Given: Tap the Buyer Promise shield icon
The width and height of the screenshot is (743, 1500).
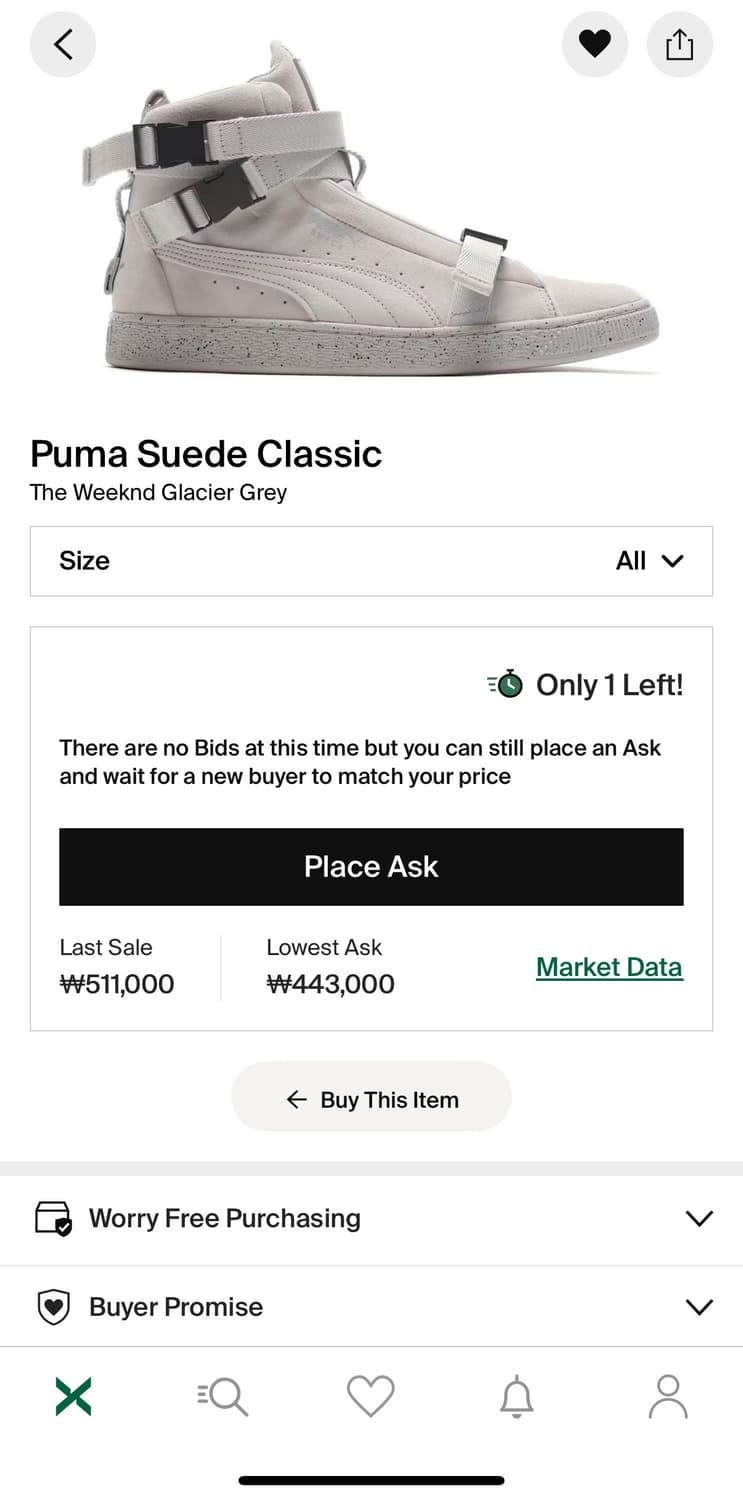Looking at the screenshot, I should (53, 1307).
